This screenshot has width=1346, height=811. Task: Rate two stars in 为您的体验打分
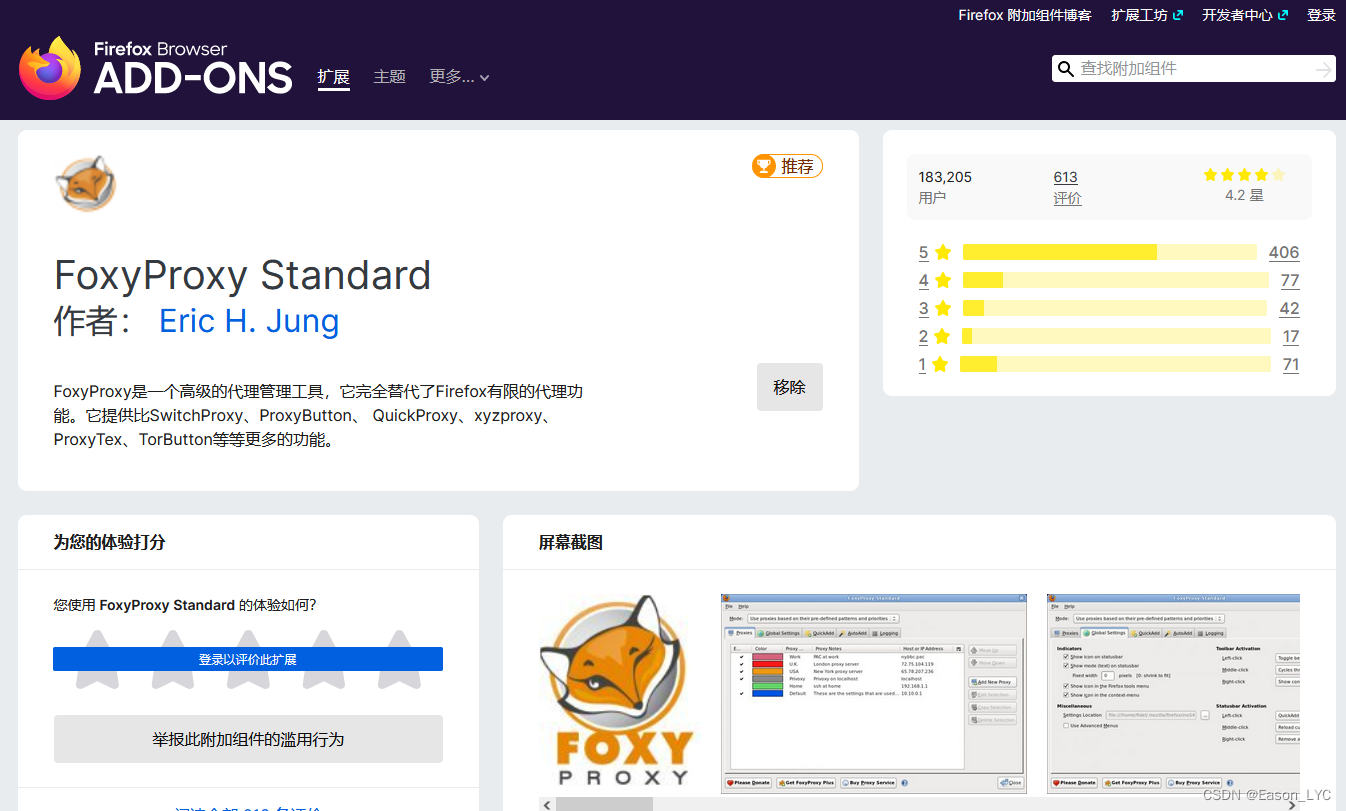click(173, 659)
